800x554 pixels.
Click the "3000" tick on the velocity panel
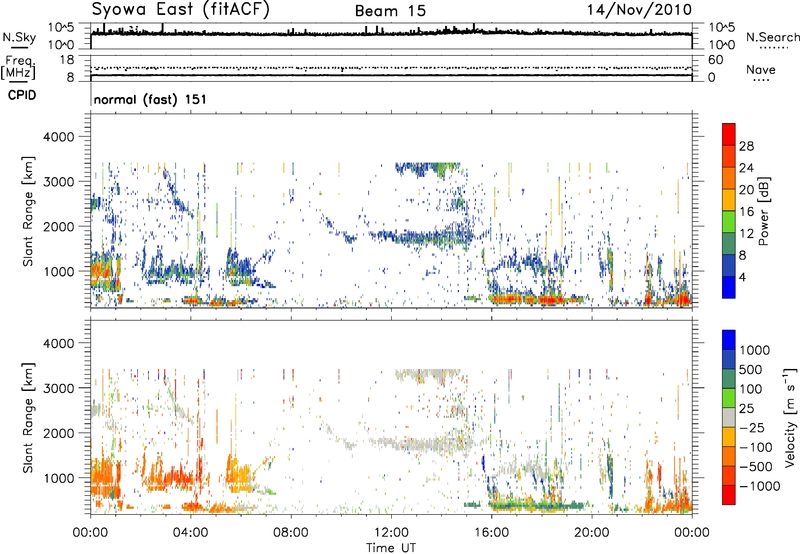pyautogui.click(x=58, y=388)
